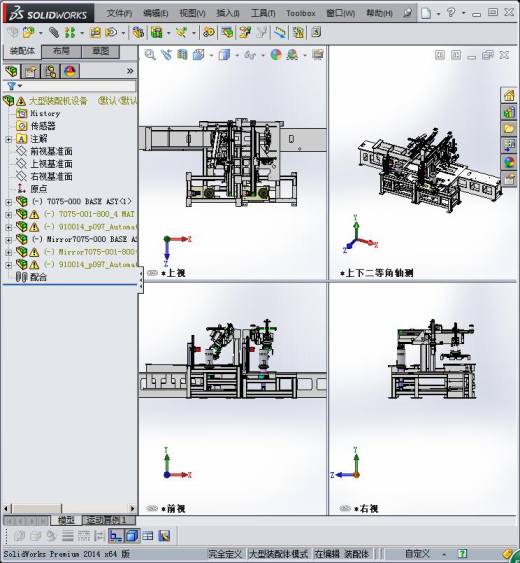The height and width of the screenshot is (563, 520).
Task: Click the hide/show items glasses icon
Action: click(x=250, y=55)
